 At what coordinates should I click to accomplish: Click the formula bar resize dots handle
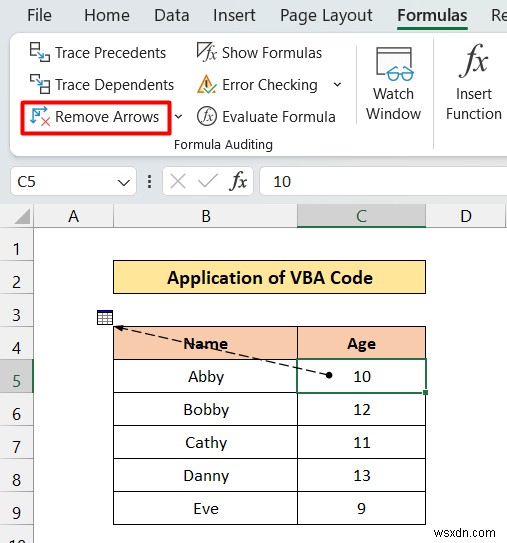[x=149, y=181]
